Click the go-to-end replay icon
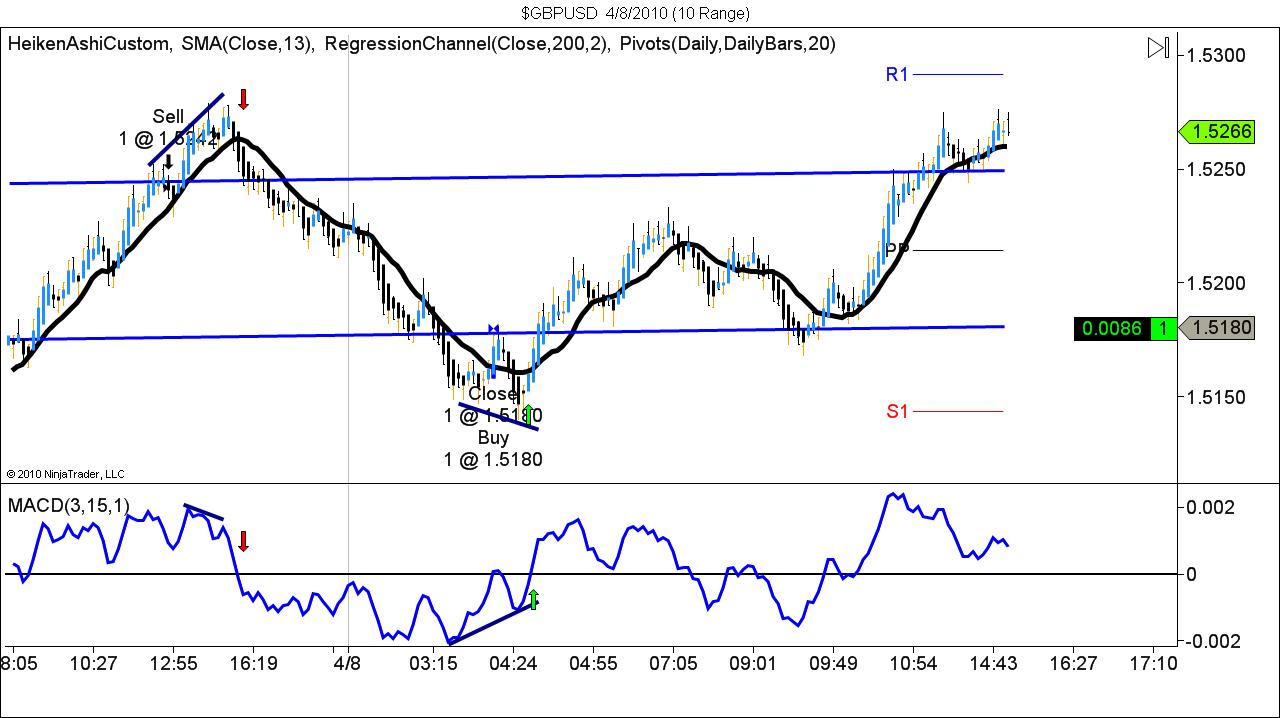Screen dimensions: 1280x718 tap(1158, 45)
